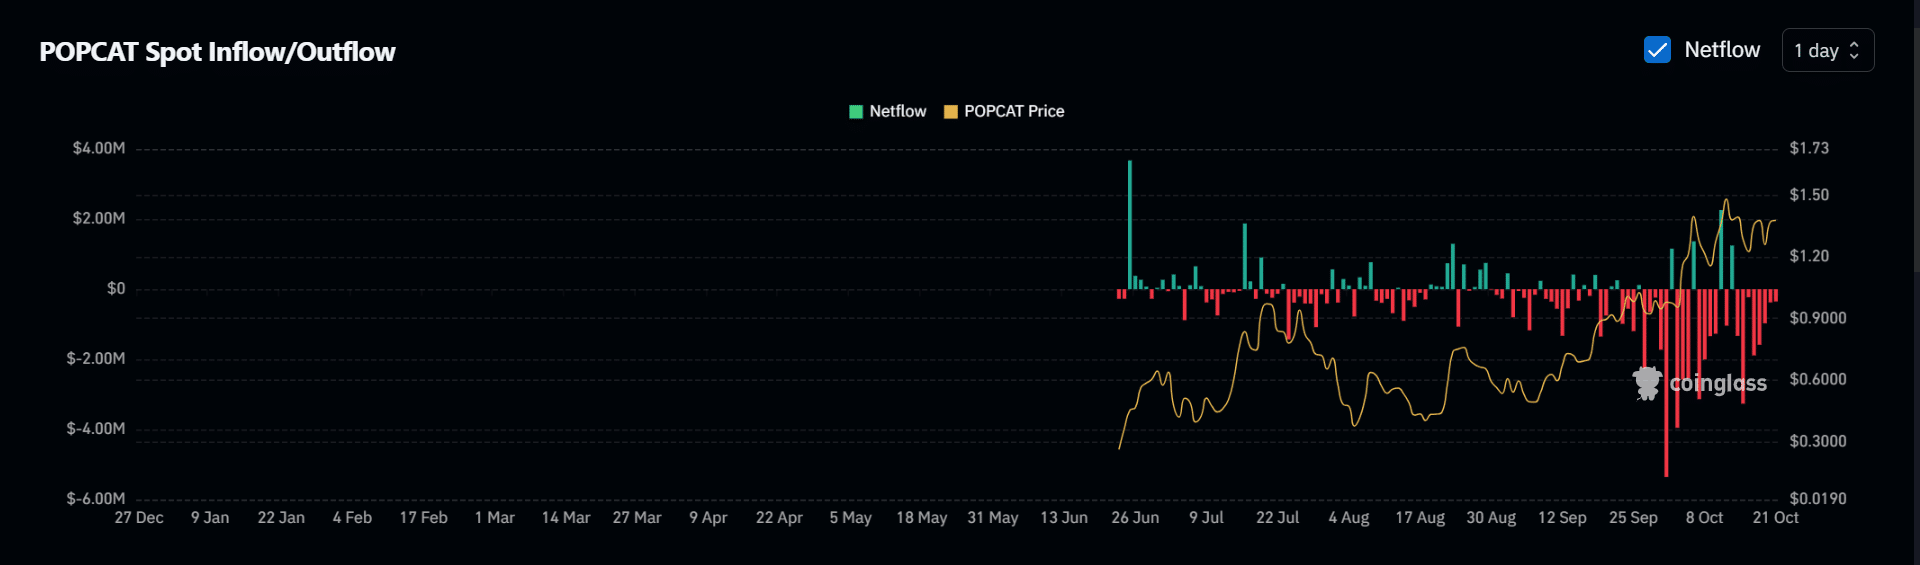This screenshot has height=565, width=1920.
Task: Hide POPCAT Price series via legend label
Action: point(1013,112)
